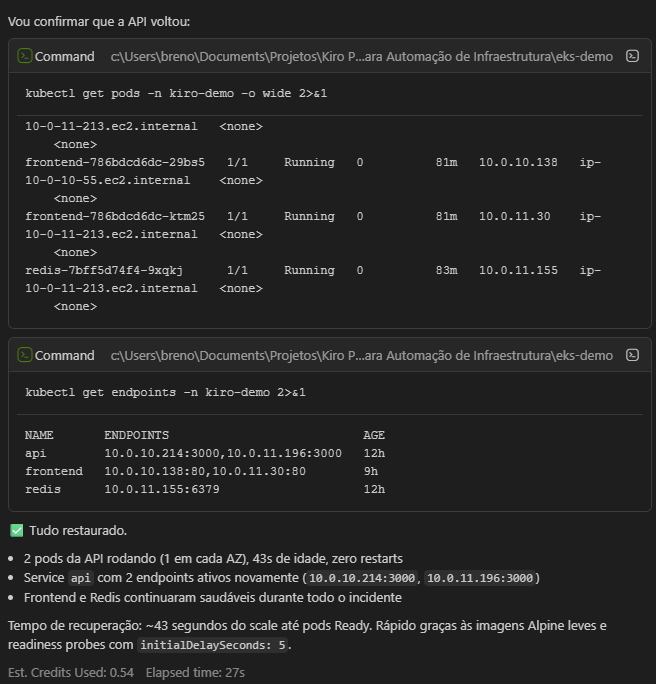Open the kubectl get endpoints command in terminal
The image size is (656, 684).
(632, 355)
